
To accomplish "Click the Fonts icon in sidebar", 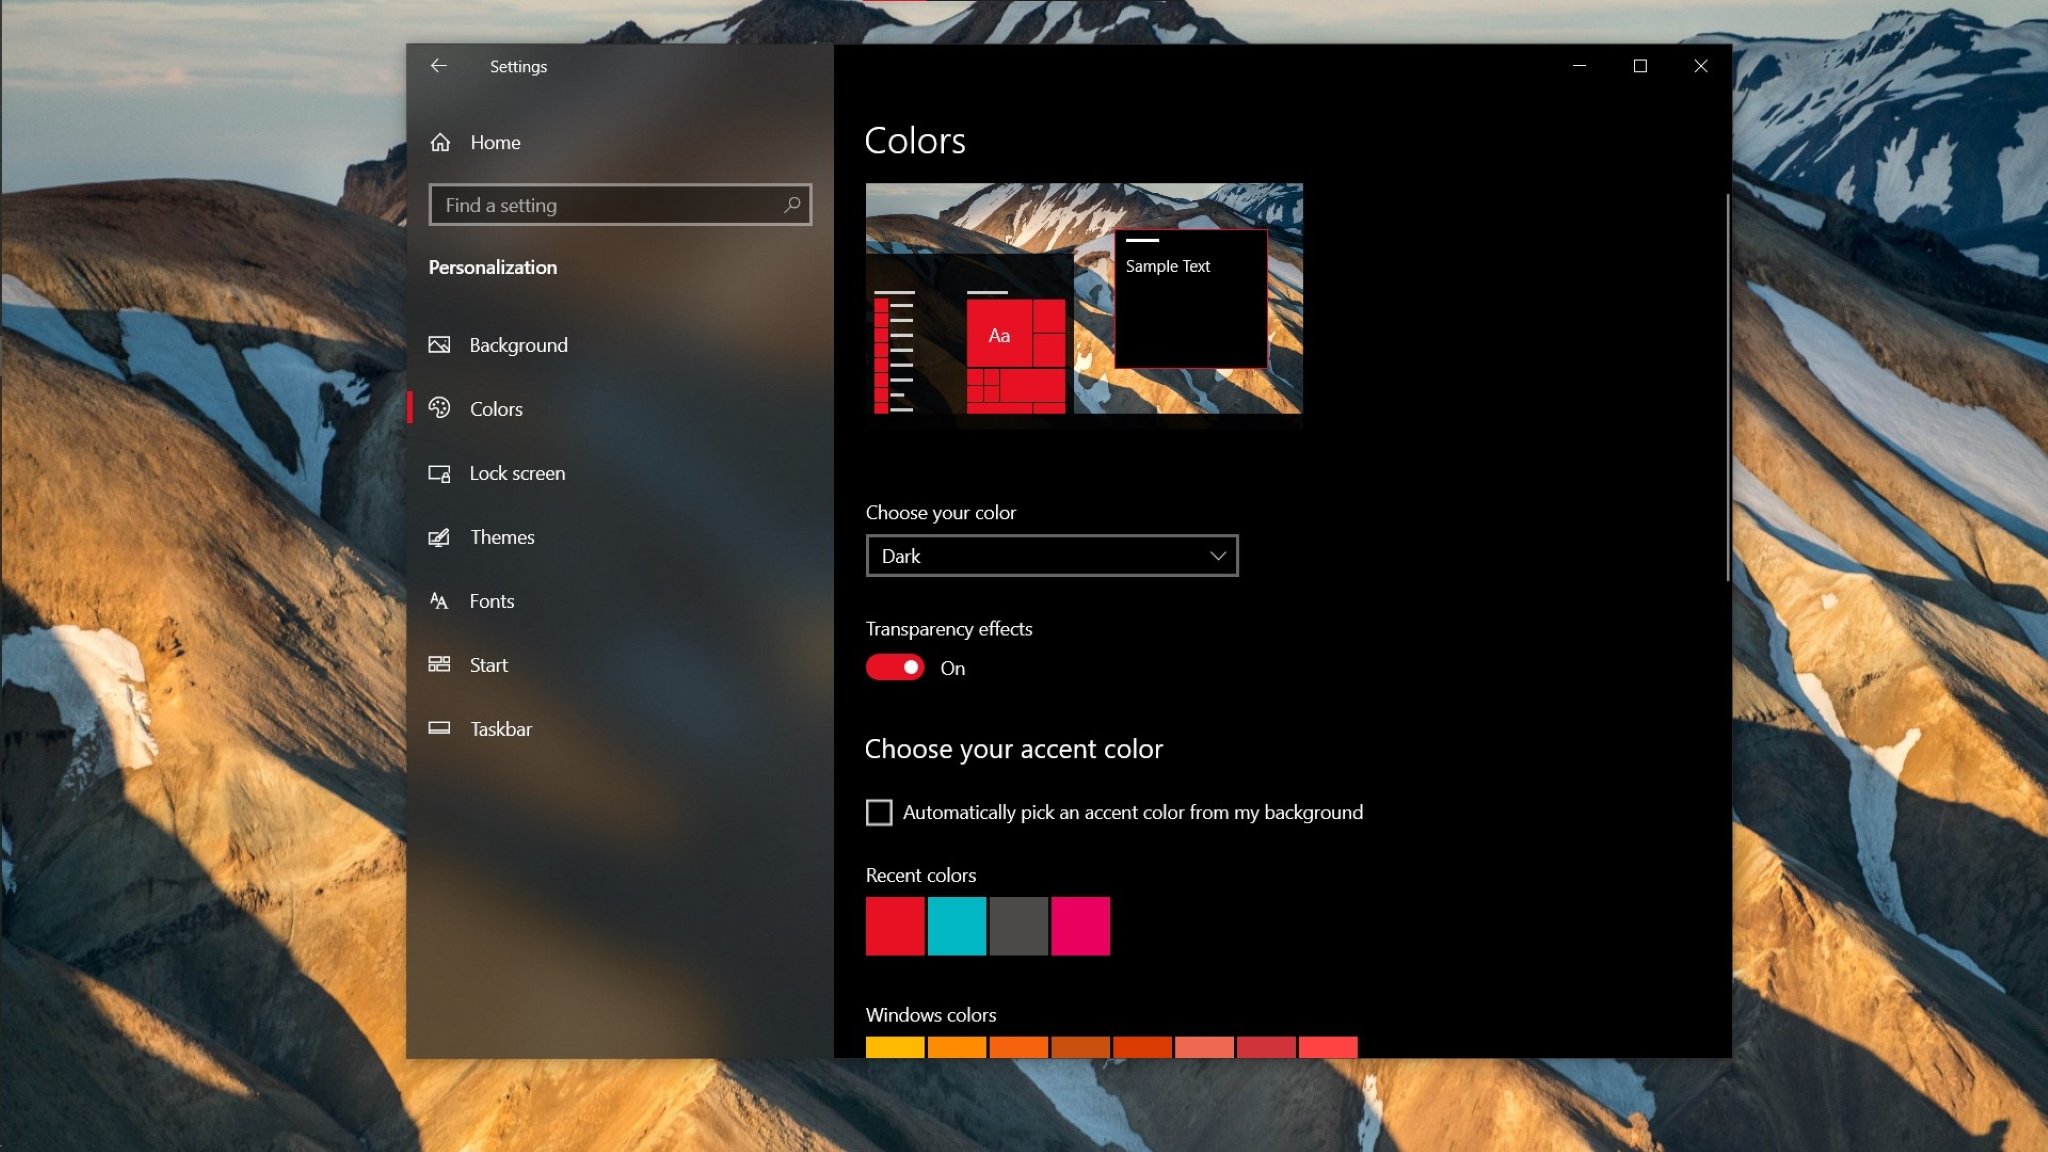I will (x=439, y=601).
